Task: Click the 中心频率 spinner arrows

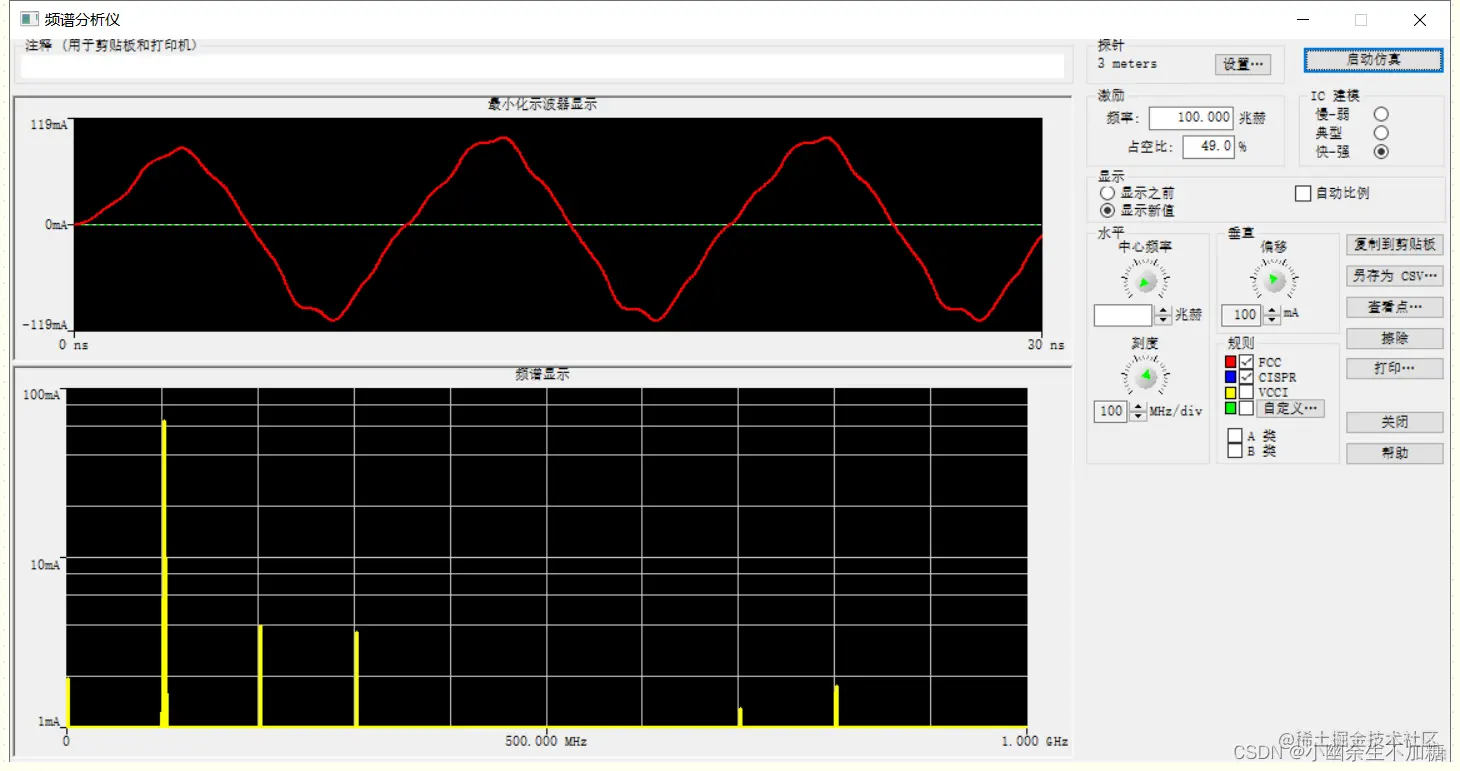Action: pyautogui.click(x=1163, y=316)
